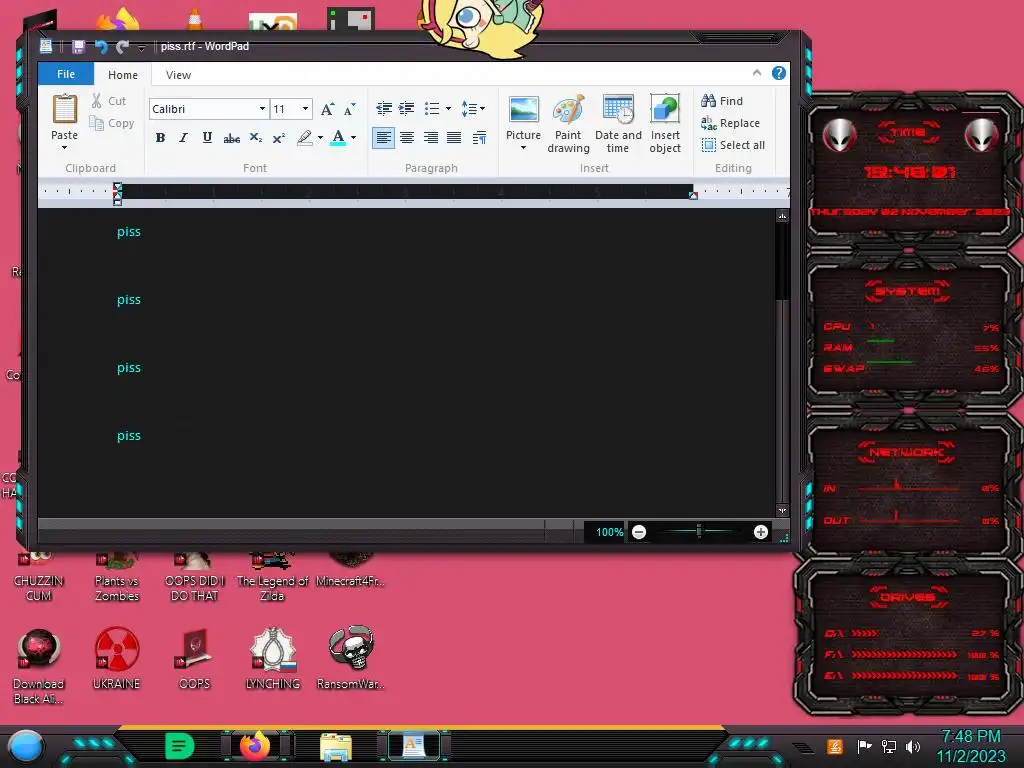The image size is (1024, 768).
Task: Start a bulleted list
Action: (432, 108)
